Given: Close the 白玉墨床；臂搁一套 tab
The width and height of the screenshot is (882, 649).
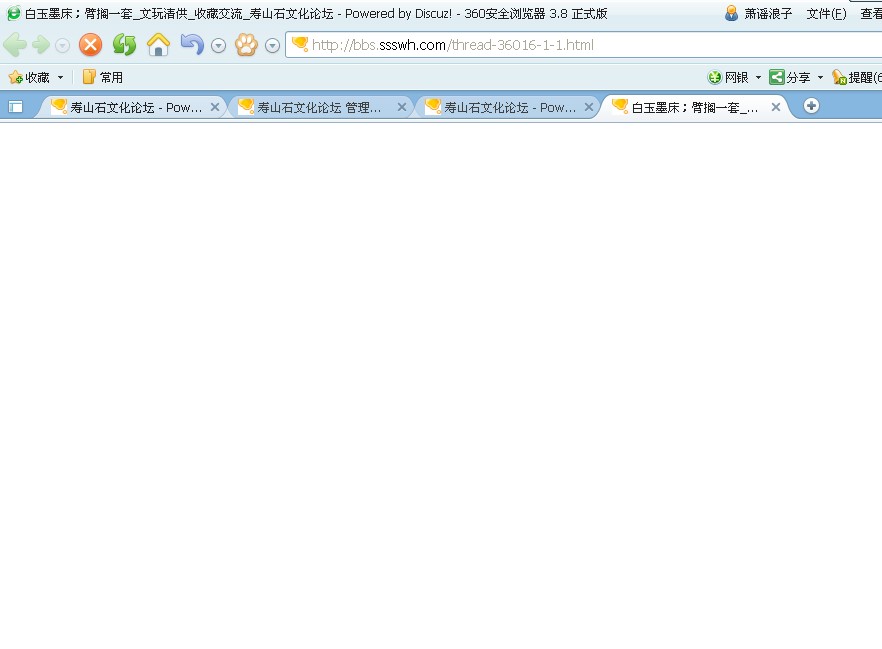Looking at the screenshot, I should coord(776,107).
